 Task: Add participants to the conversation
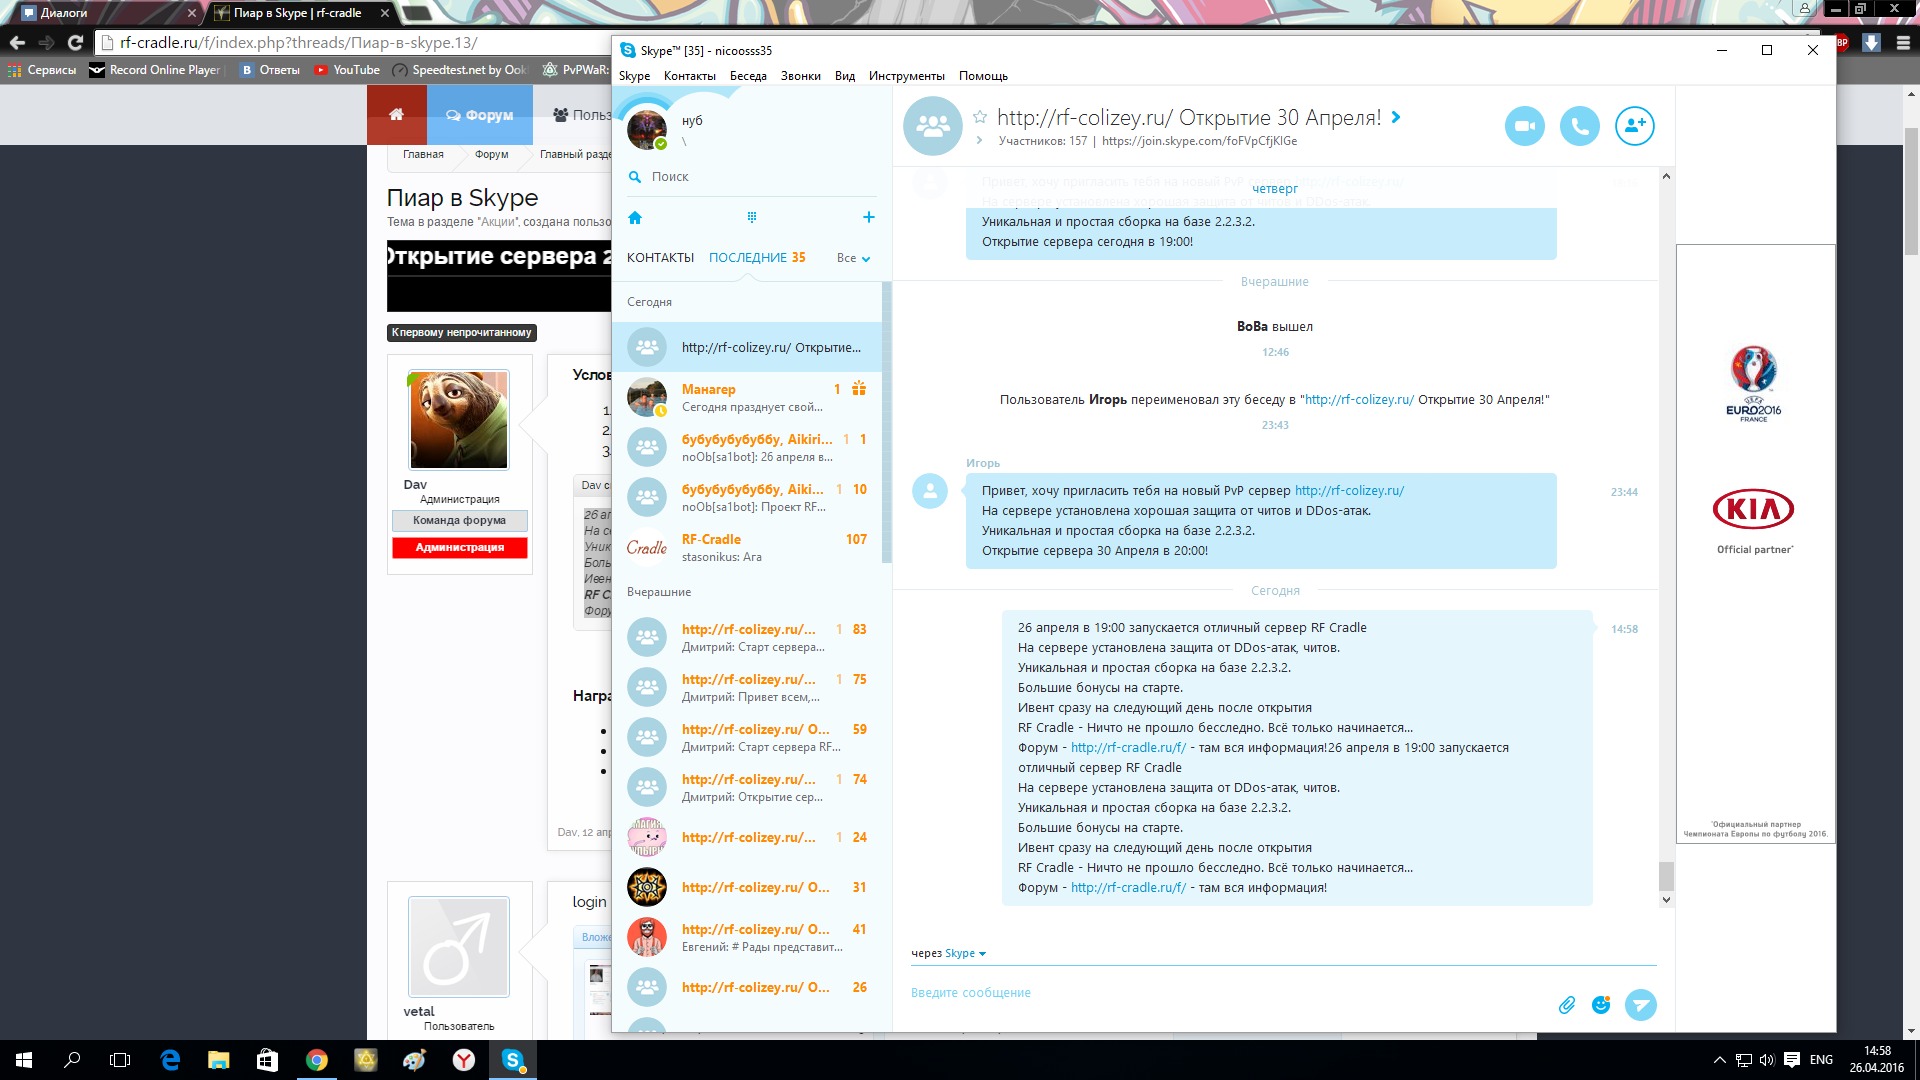[1634, 126]
